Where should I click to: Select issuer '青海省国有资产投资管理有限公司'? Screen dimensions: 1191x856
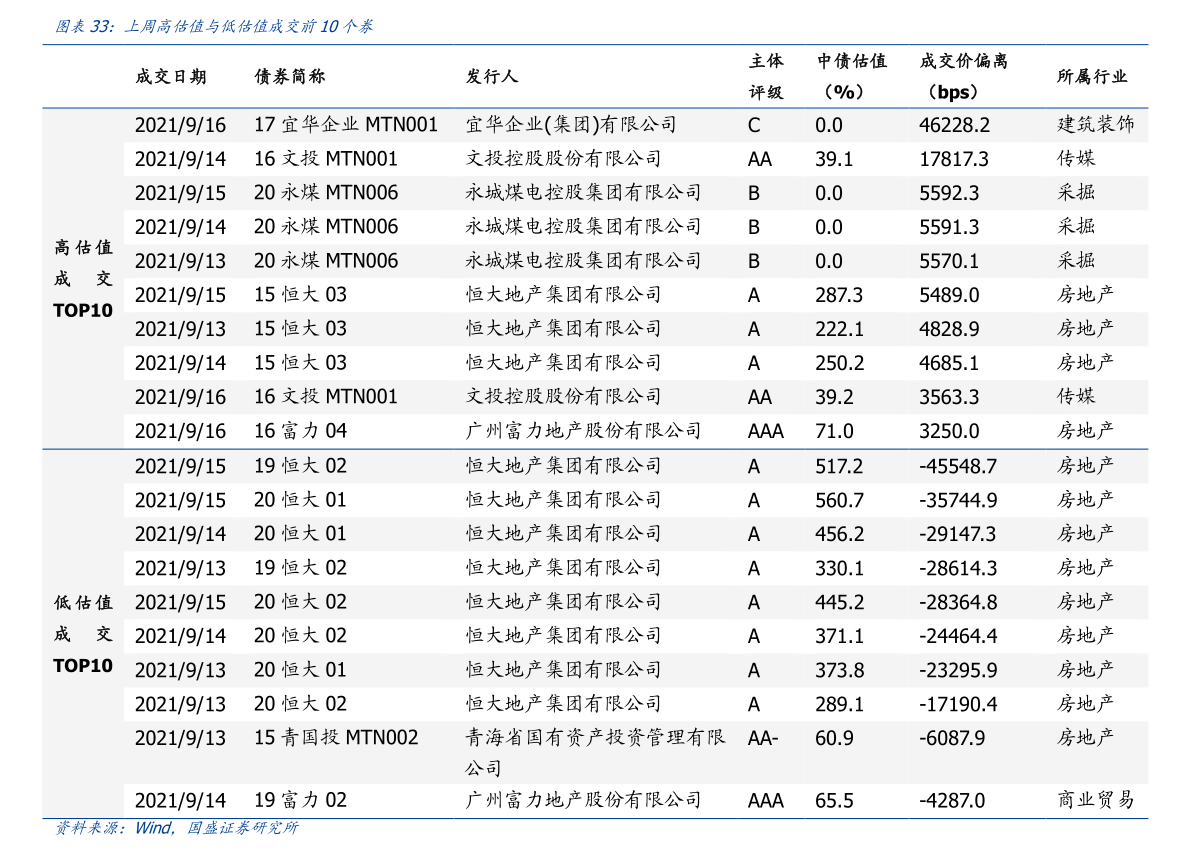[x=596, y=753]
